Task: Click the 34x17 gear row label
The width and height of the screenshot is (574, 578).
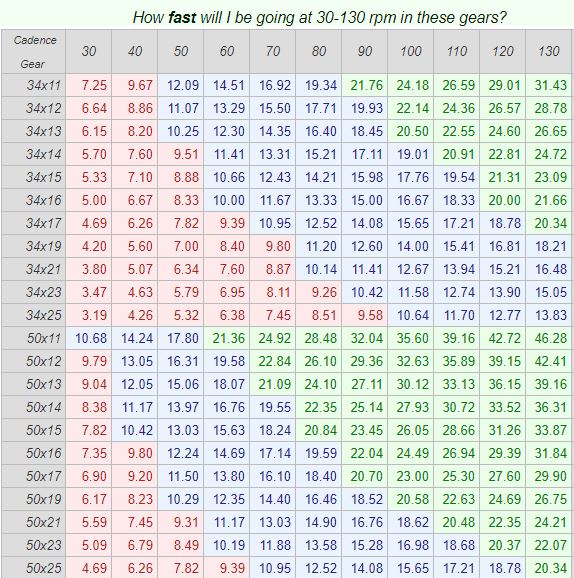Action: click(x=34, y=223)
